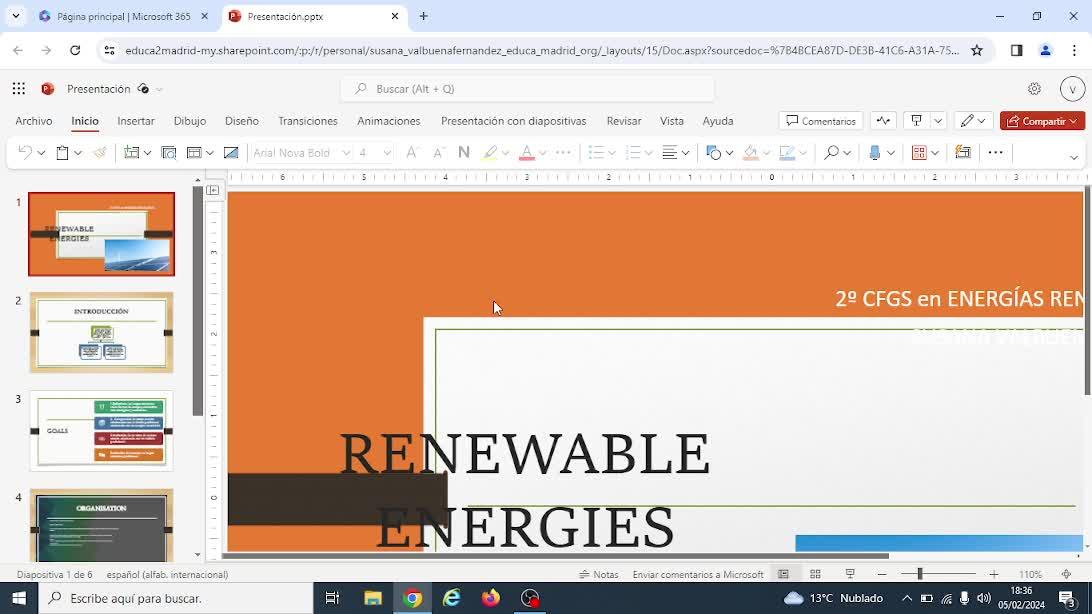The width and height of the screenshot is (1092, 614).
Task: Click the bold N formatting button
Action: tap(463, 153)
